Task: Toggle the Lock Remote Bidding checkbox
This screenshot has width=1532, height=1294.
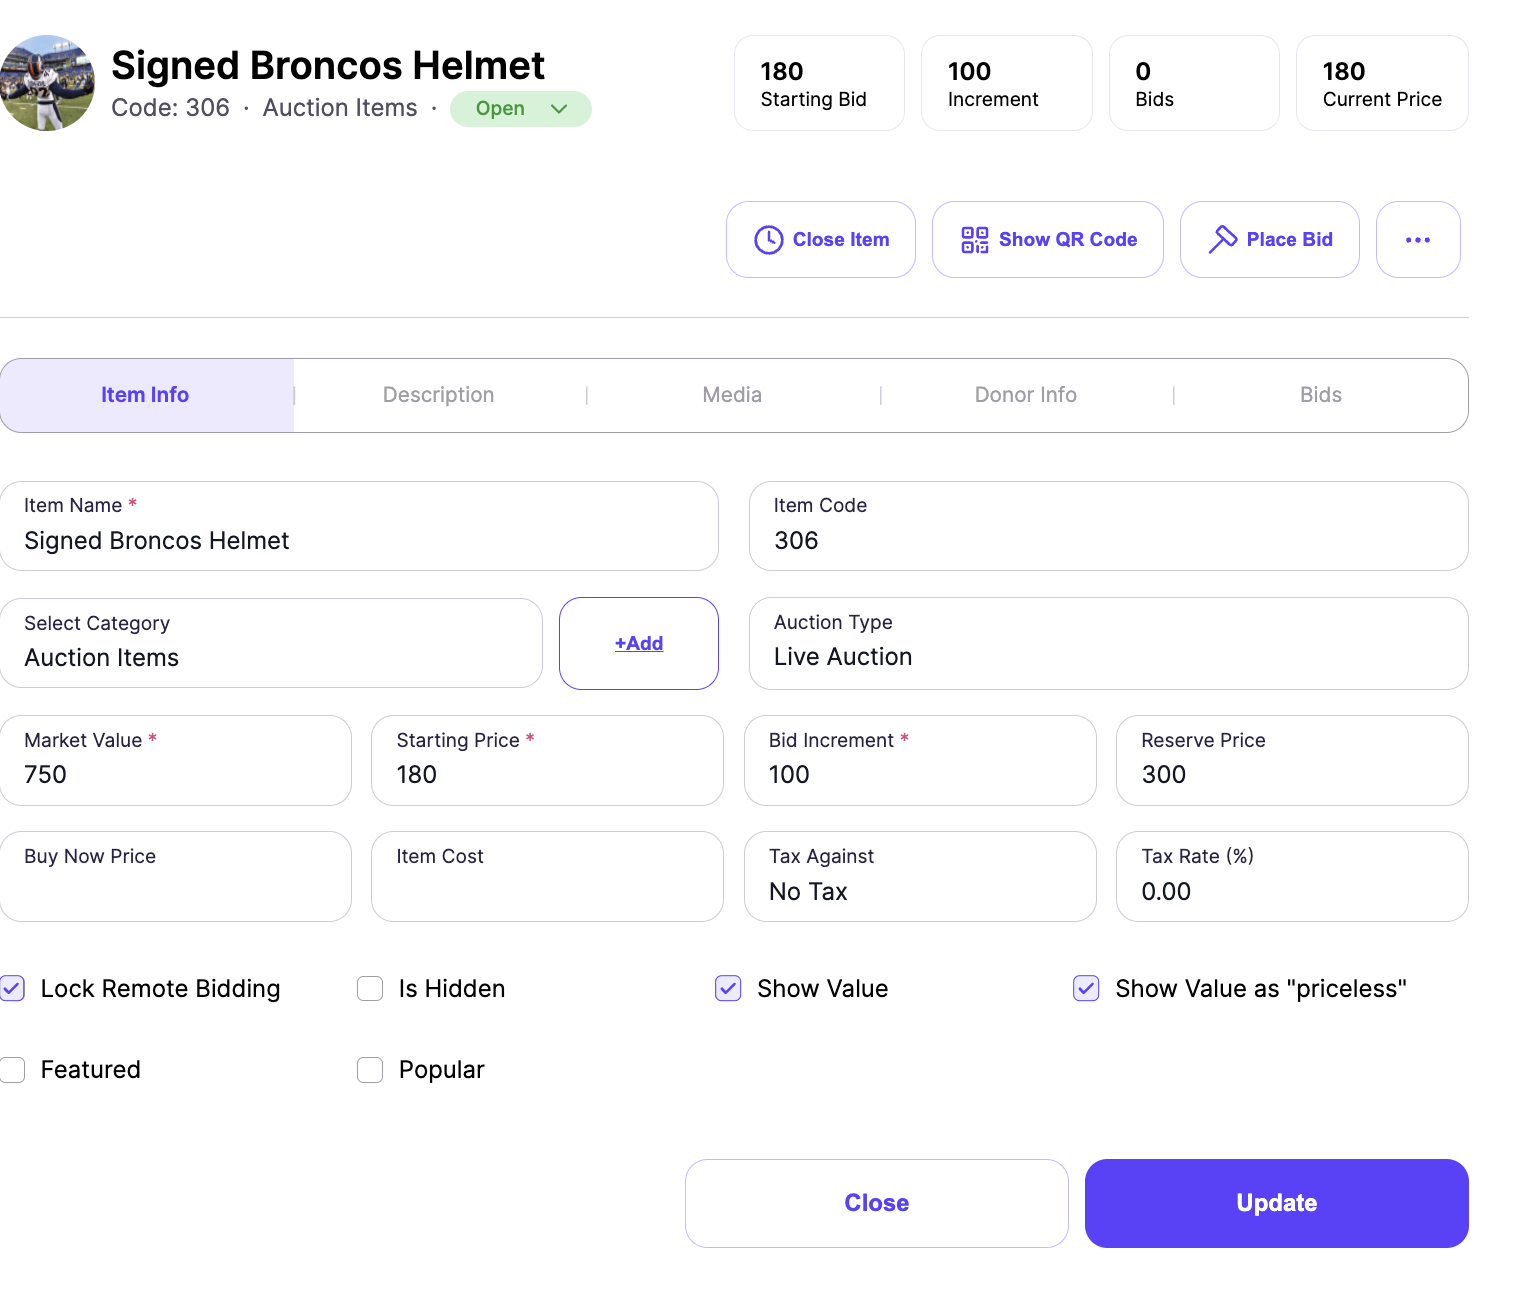Action: click(x=12, y=989)
